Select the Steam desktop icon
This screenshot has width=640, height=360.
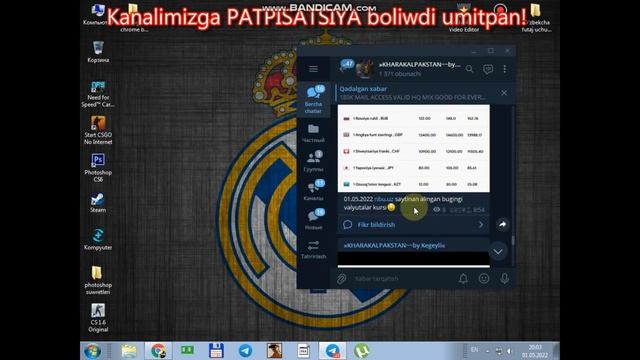tap(98, 202)
